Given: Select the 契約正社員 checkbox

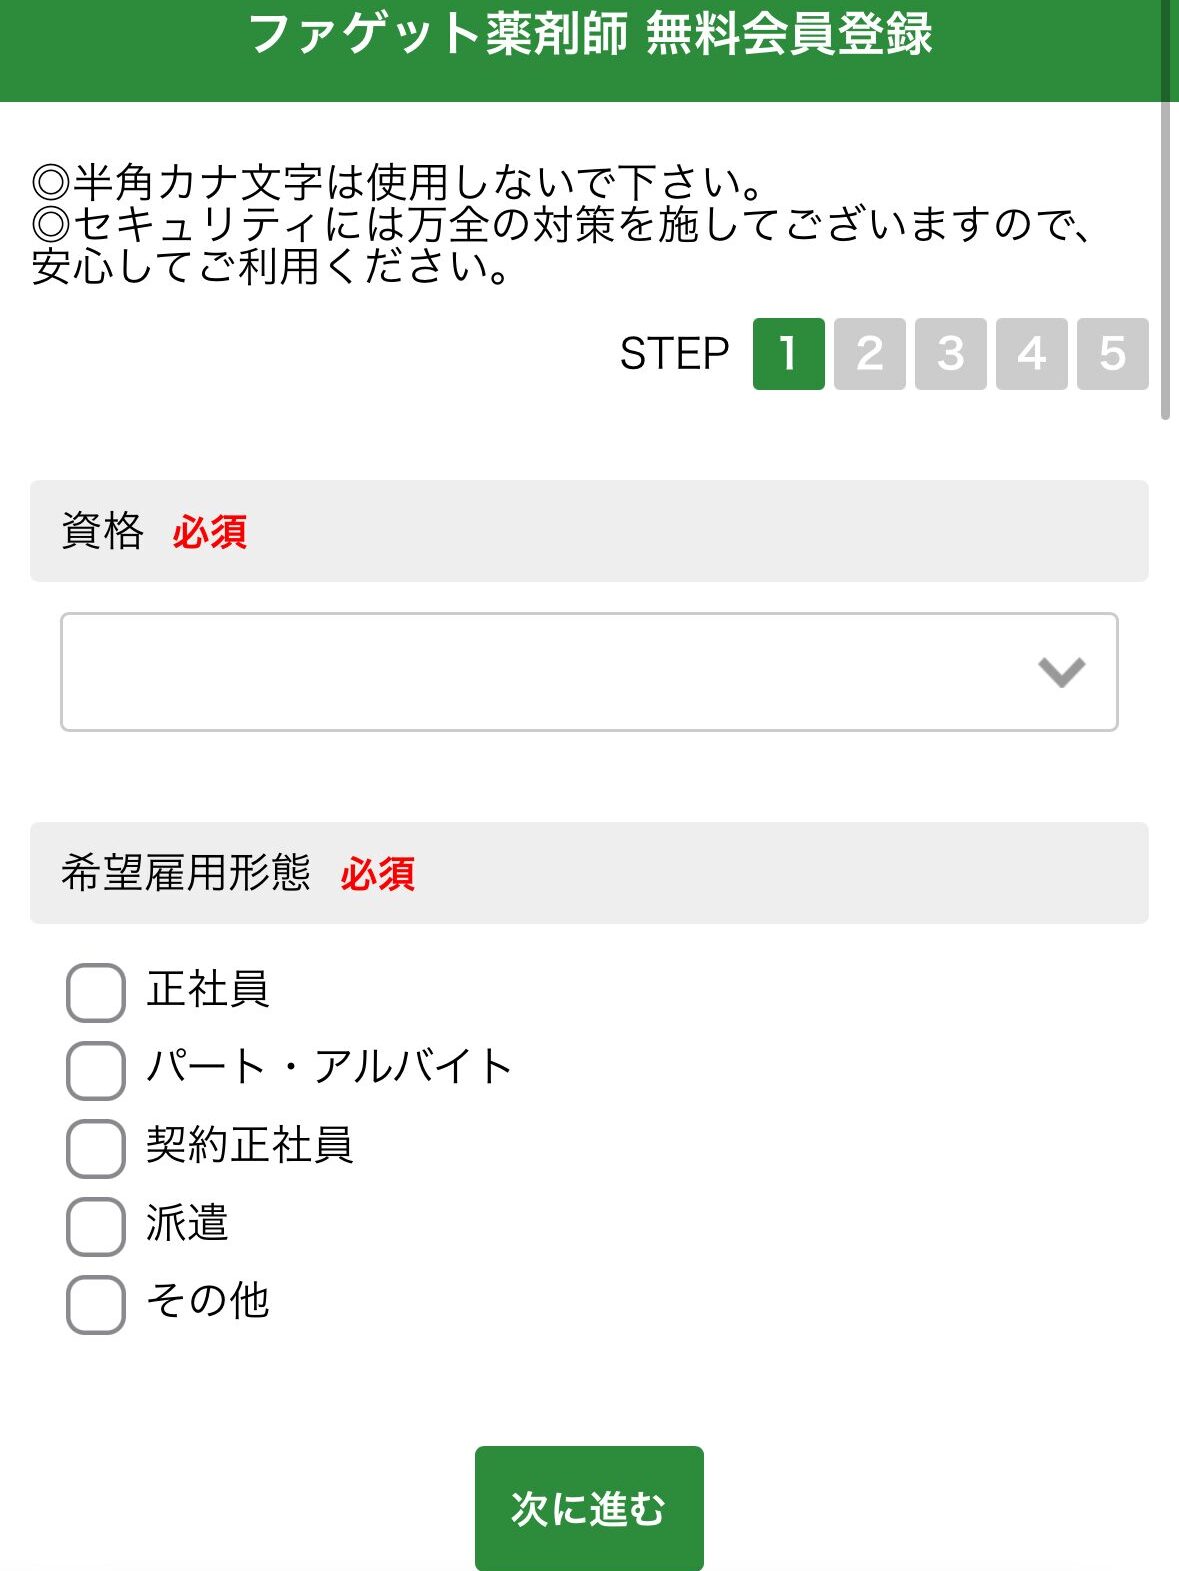Looking at the screenshot, I should click(96, 1148).
